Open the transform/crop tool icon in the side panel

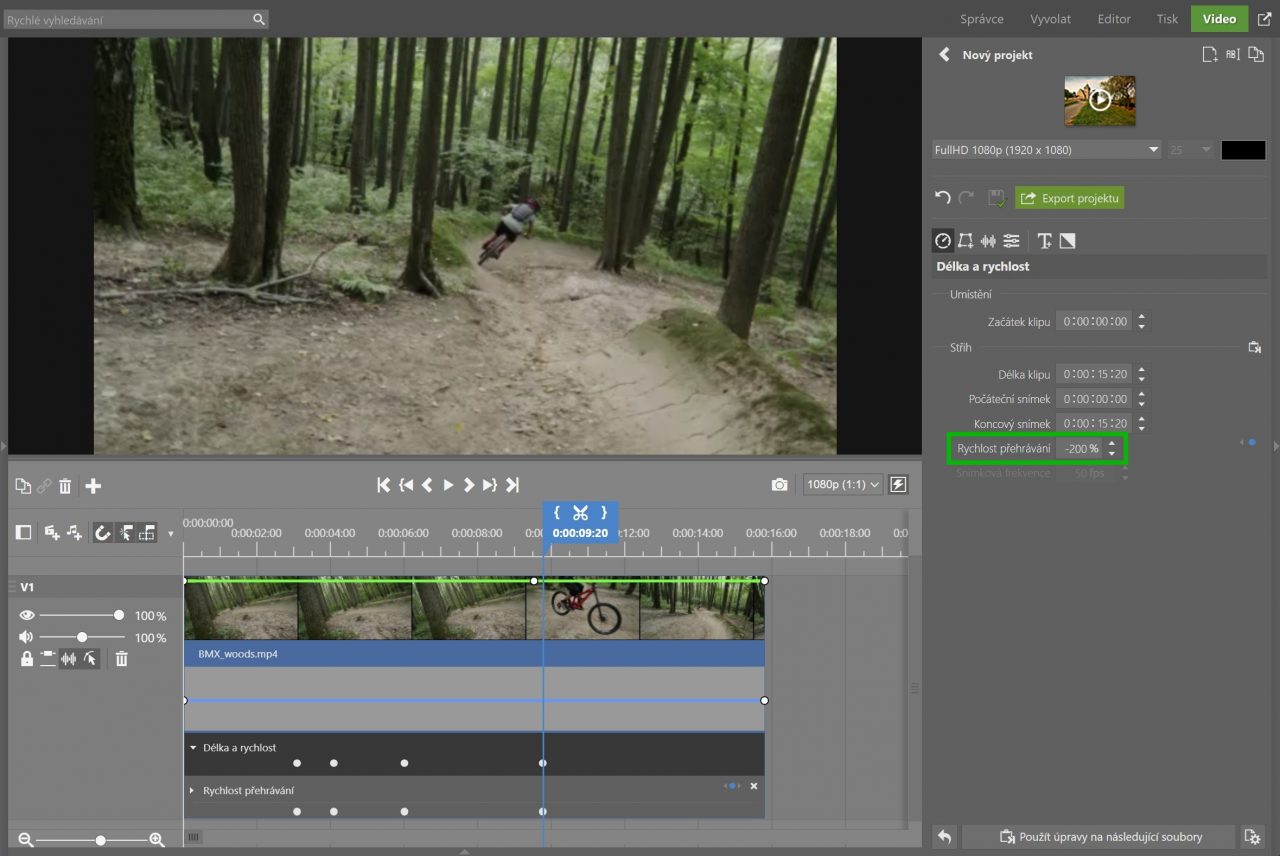click(965, 241)
